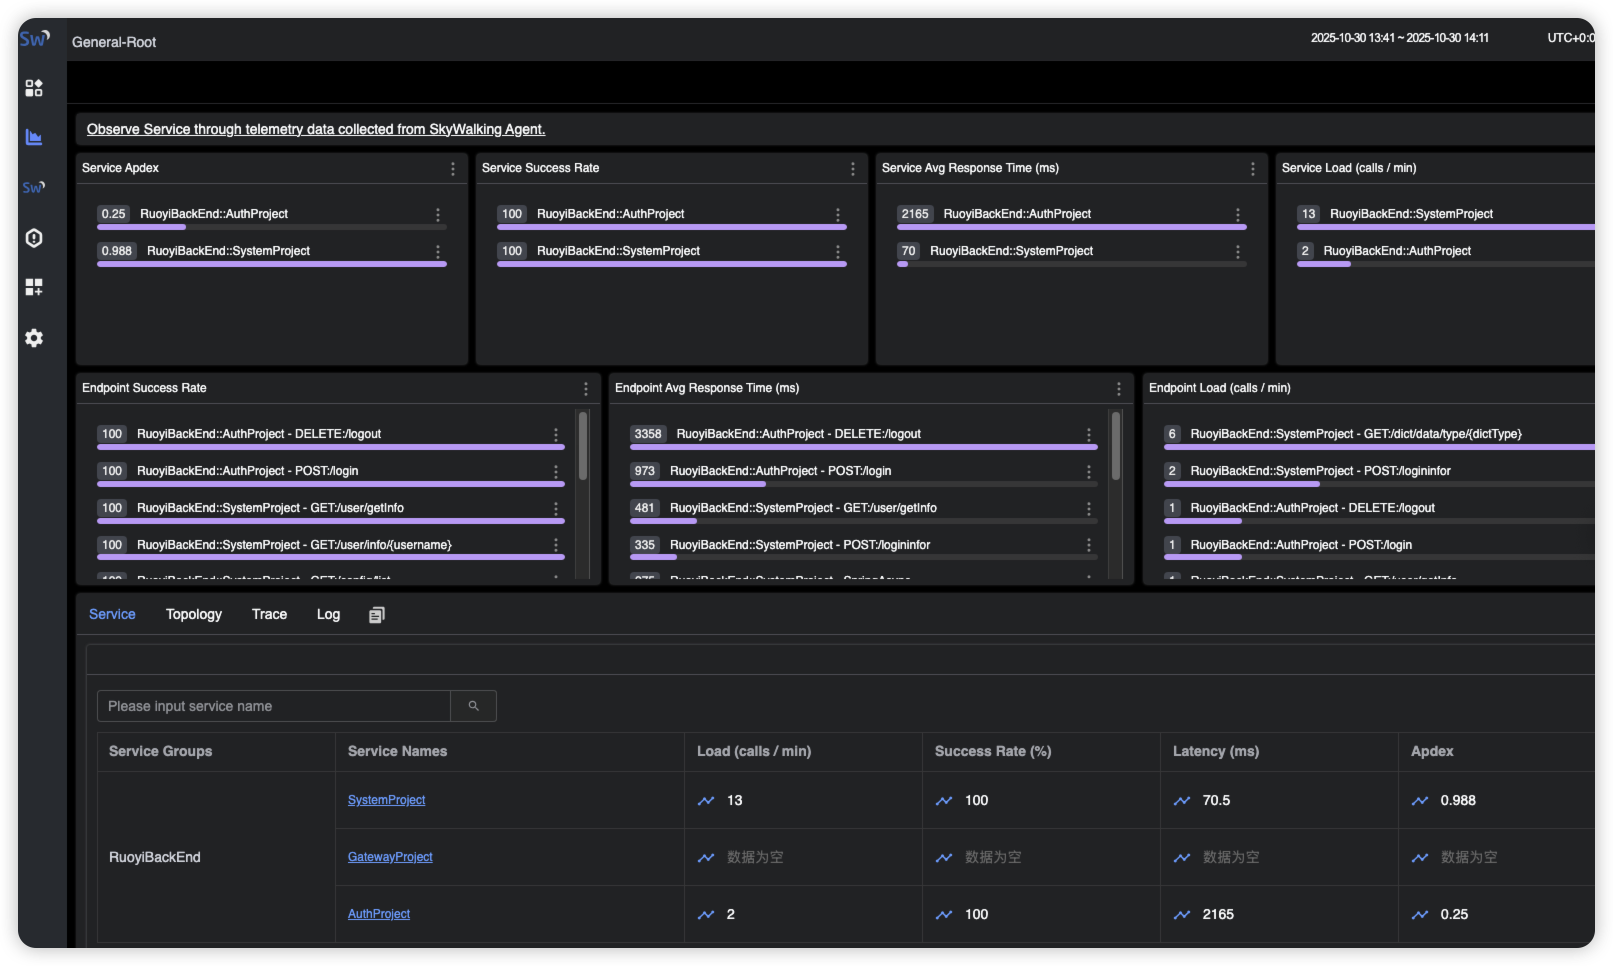Click the Apdex column header
Image resolution: width=1613 pixels, height=966 pixels.
point(1432,752)
